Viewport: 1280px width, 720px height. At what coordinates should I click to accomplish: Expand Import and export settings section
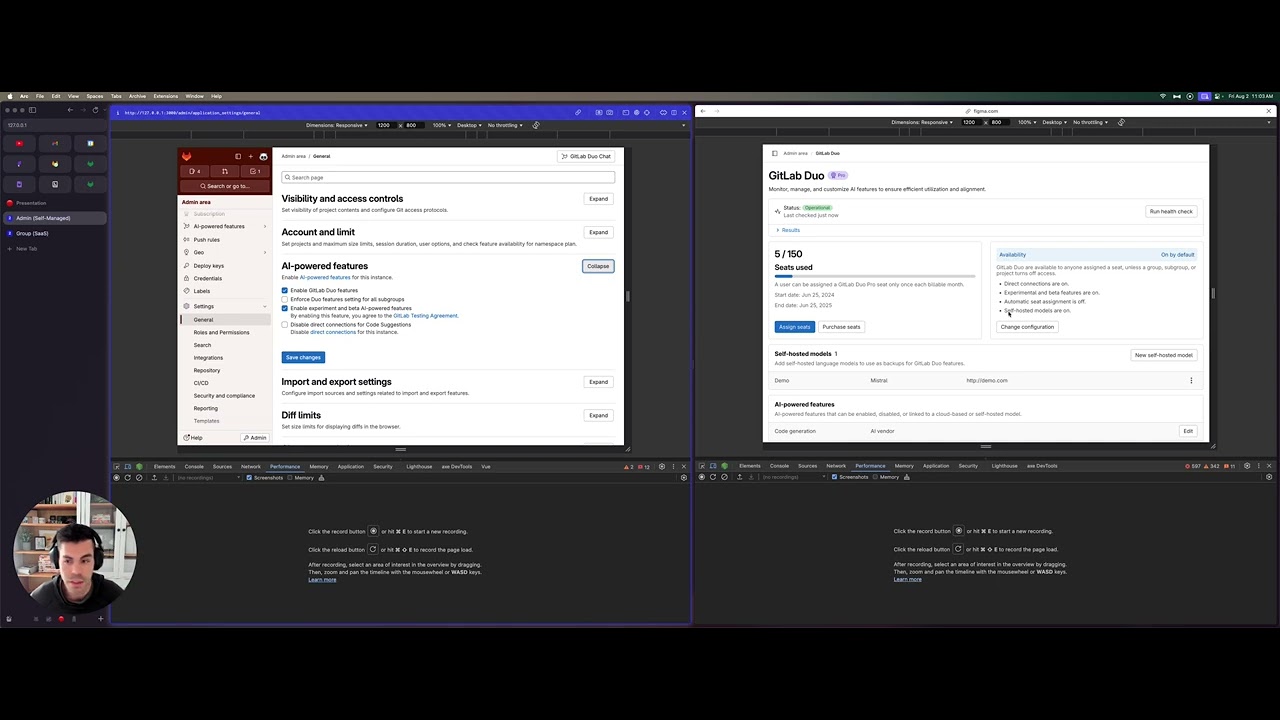(x=598, y=382)
